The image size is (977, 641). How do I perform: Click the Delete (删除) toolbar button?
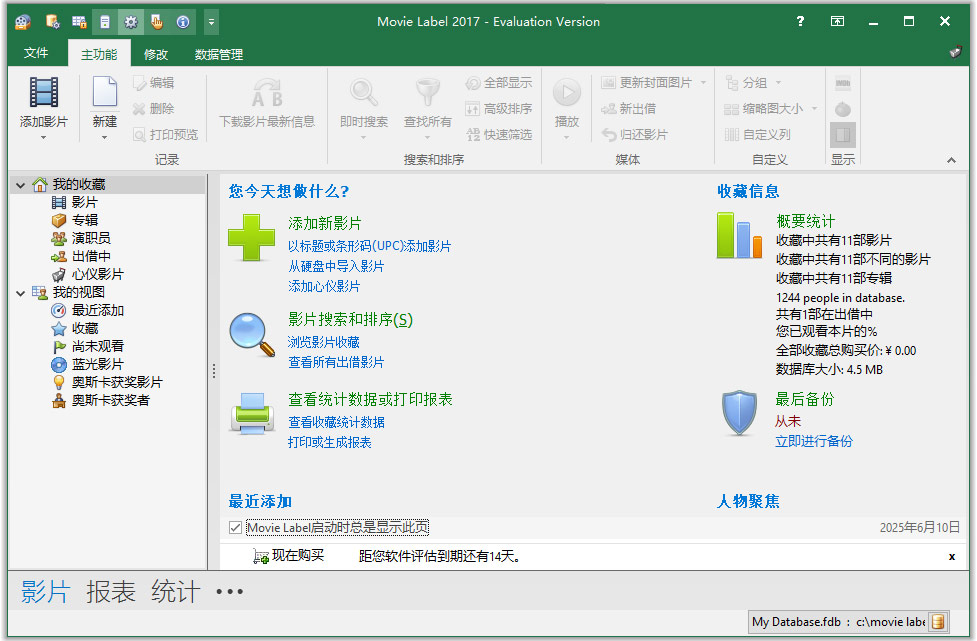tap(154, 109)
